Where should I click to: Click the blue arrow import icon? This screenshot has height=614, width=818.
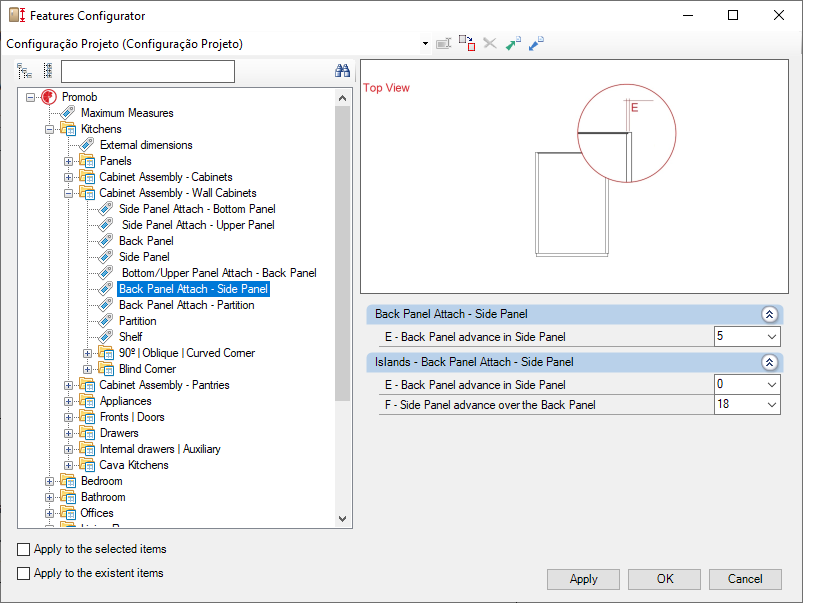[536, 43]
